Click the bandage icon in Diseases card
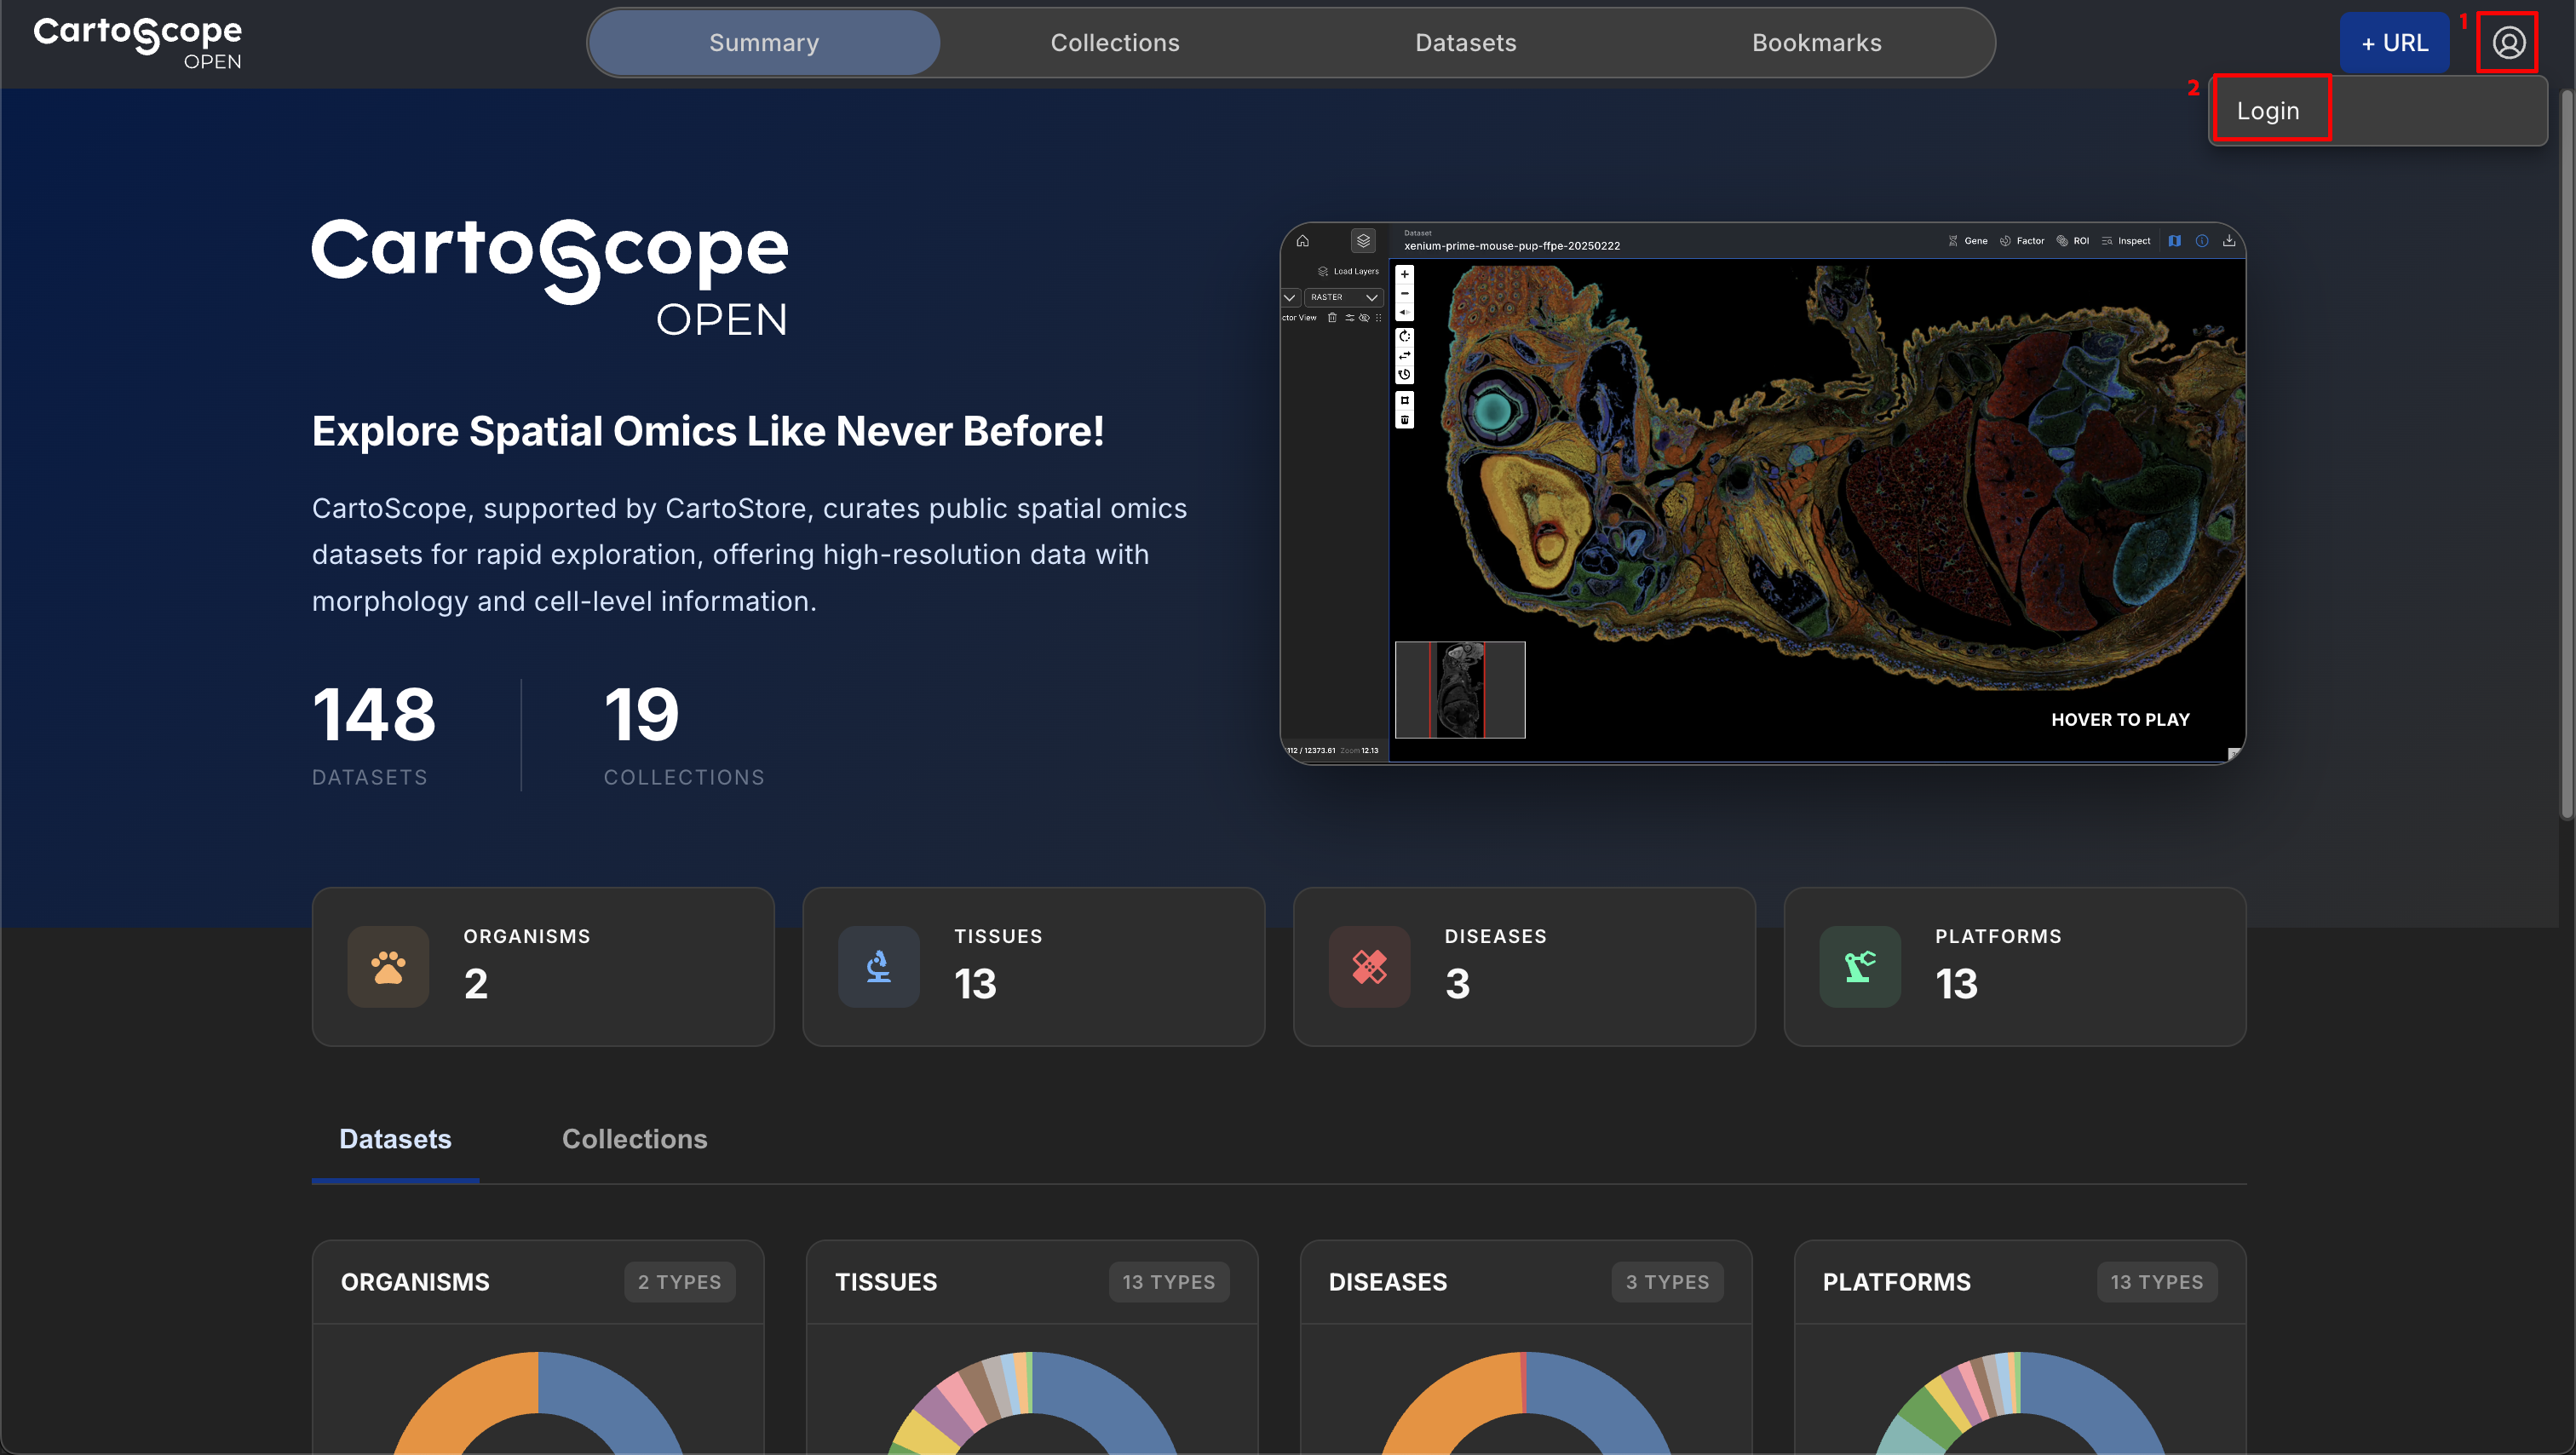 pyautogui.click(x=1369, y=966)
